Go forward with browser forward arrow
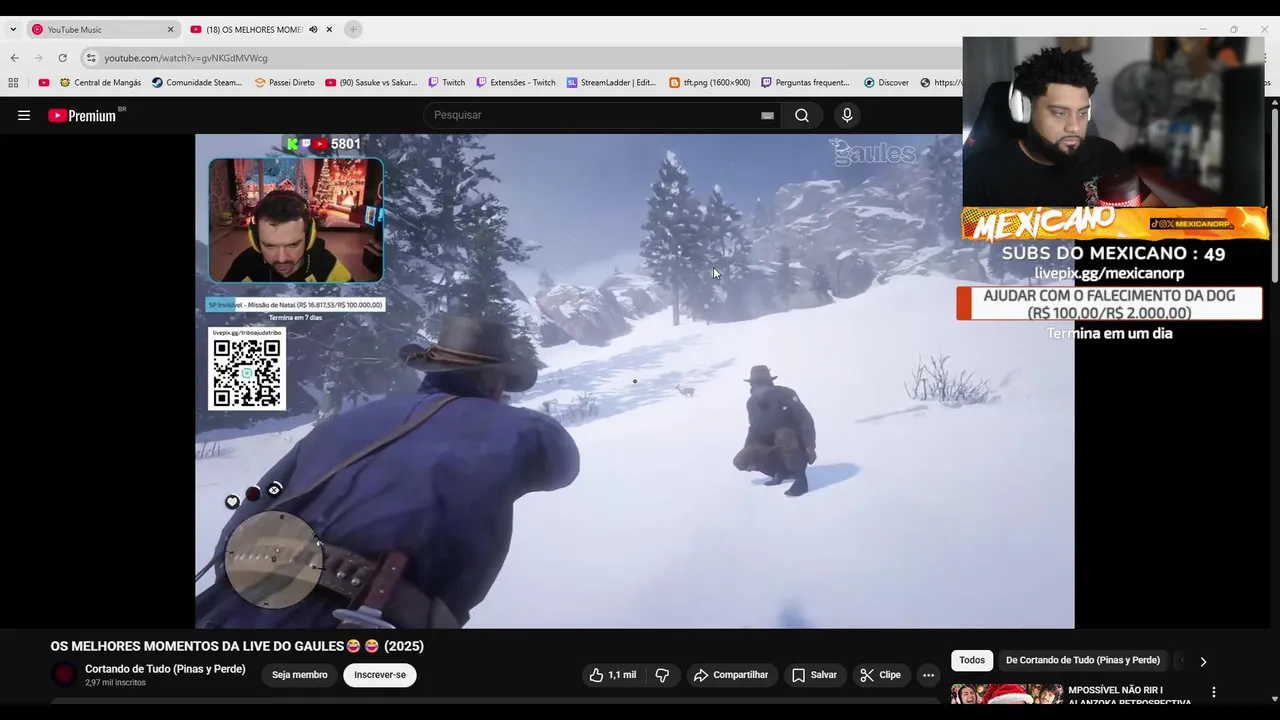Screen dimensions: 1280x720 click(39, 58)
